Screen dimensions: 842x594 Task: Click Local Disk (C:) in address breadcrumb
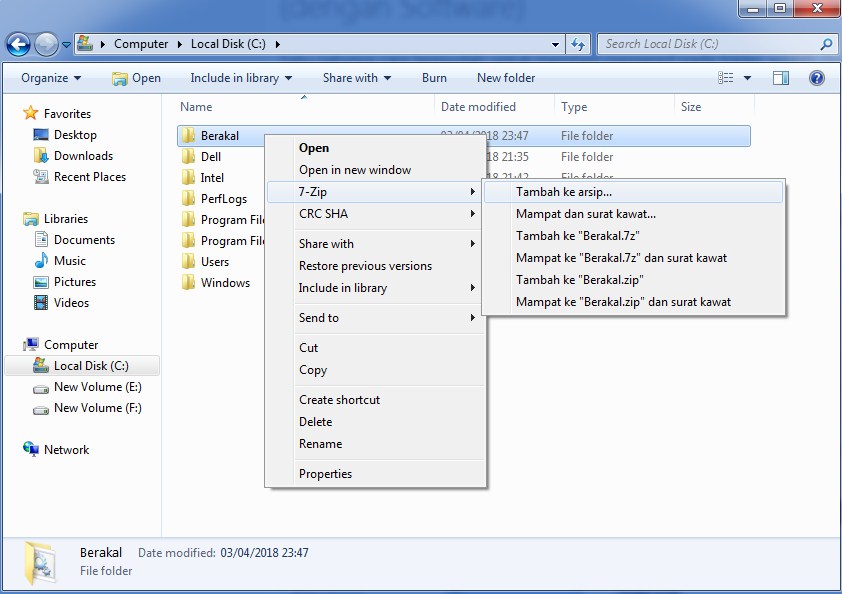(228, 44)
